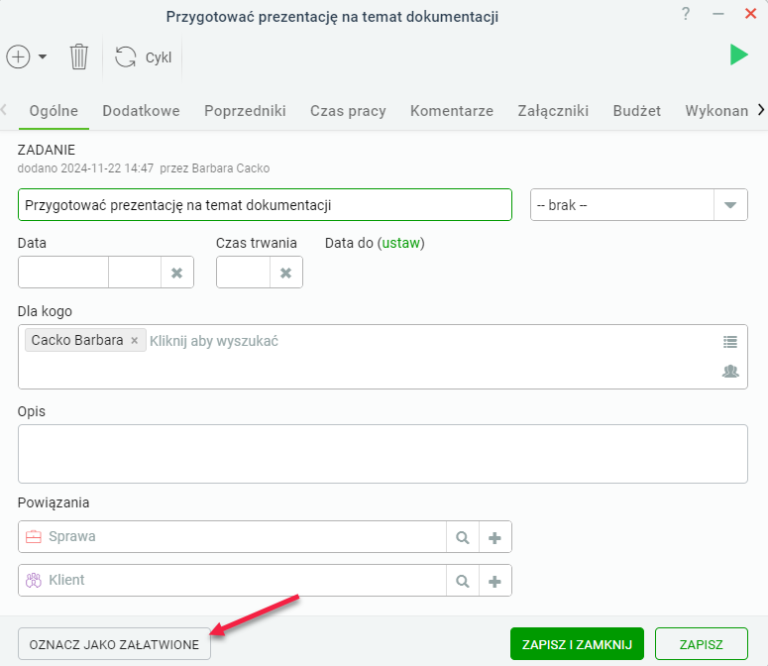Click the Sprawa input field
Screen dimensions: 768x666
point(232,537)
